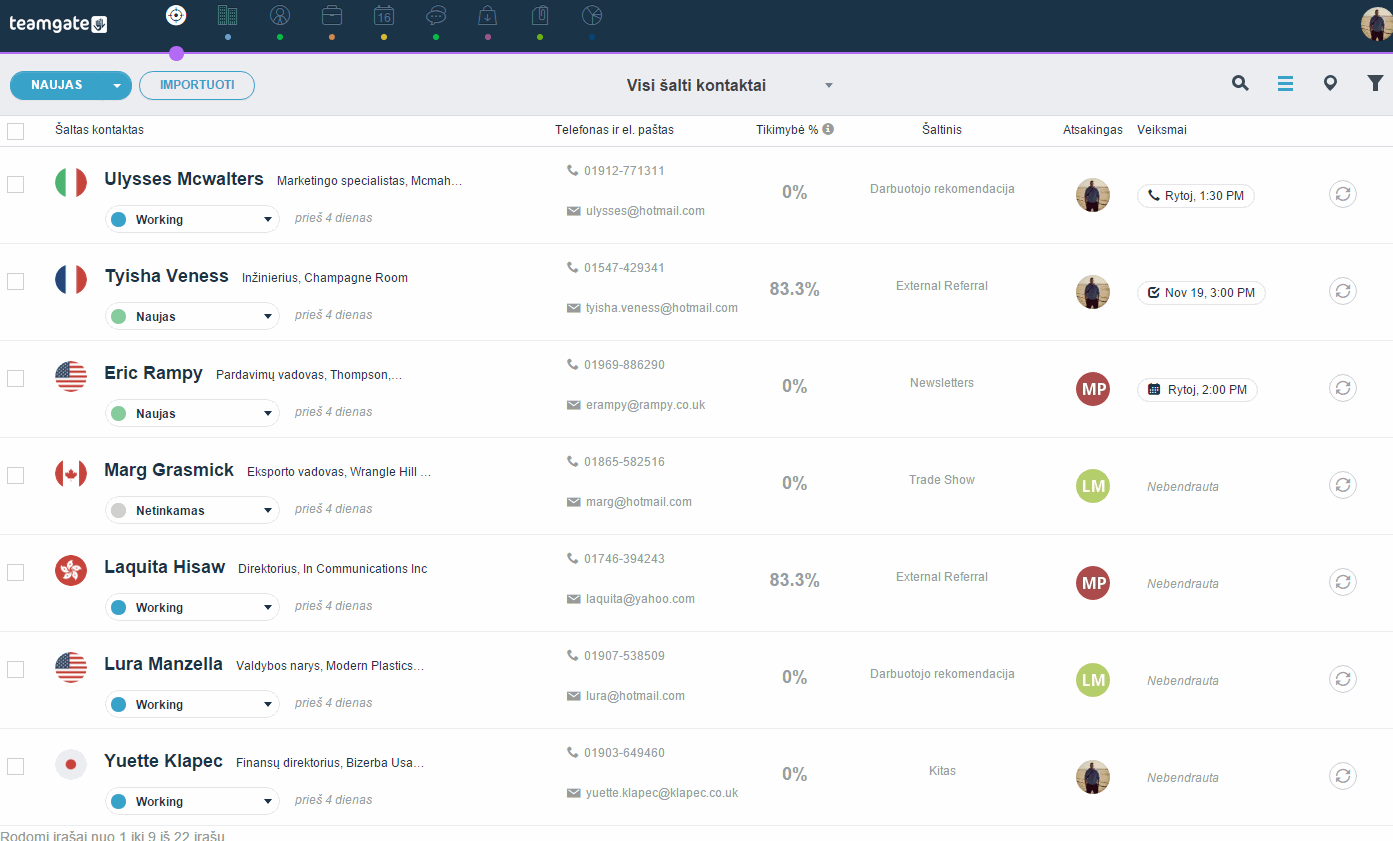Open the Working status dropdown for Yuette Klapec

coord(192,801)
